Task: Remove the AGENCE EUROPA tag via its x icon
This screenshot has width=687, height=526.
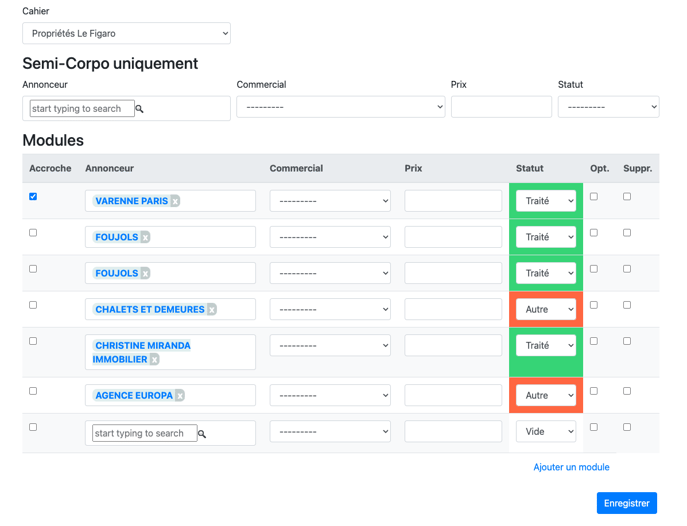Action: 180,396
